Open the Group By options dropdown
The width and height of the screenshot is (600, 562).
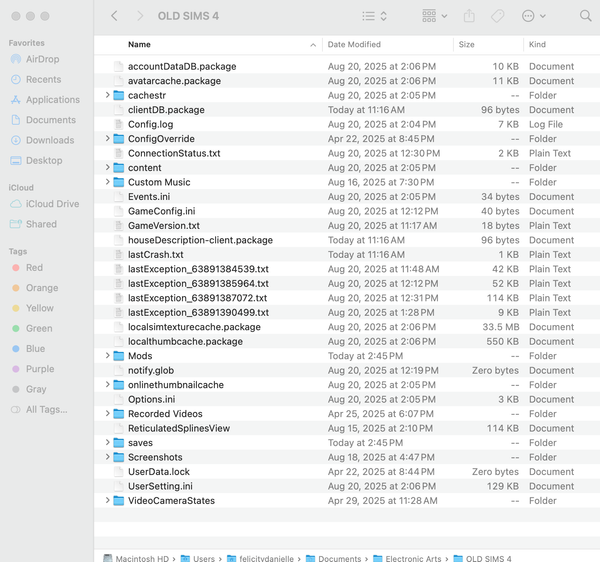point(435,16)
